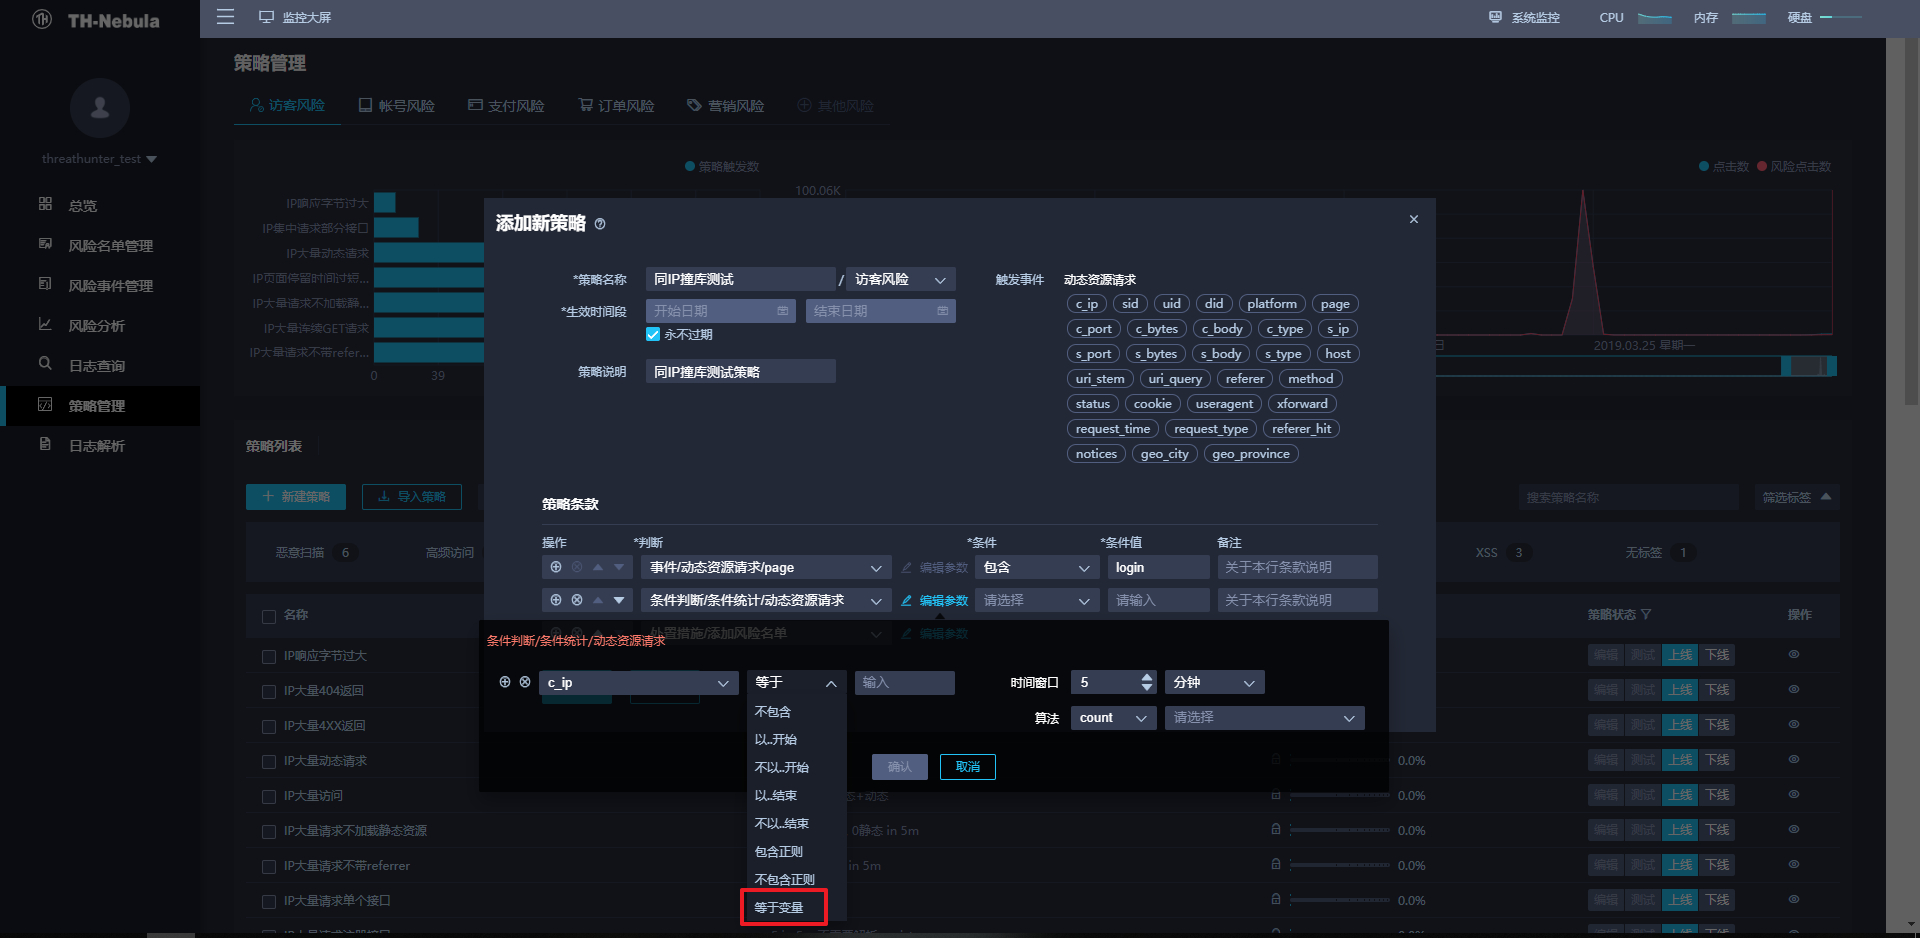Increase the 时间窗口 value with the up arrow
1920x938 pixels.
1147,677
